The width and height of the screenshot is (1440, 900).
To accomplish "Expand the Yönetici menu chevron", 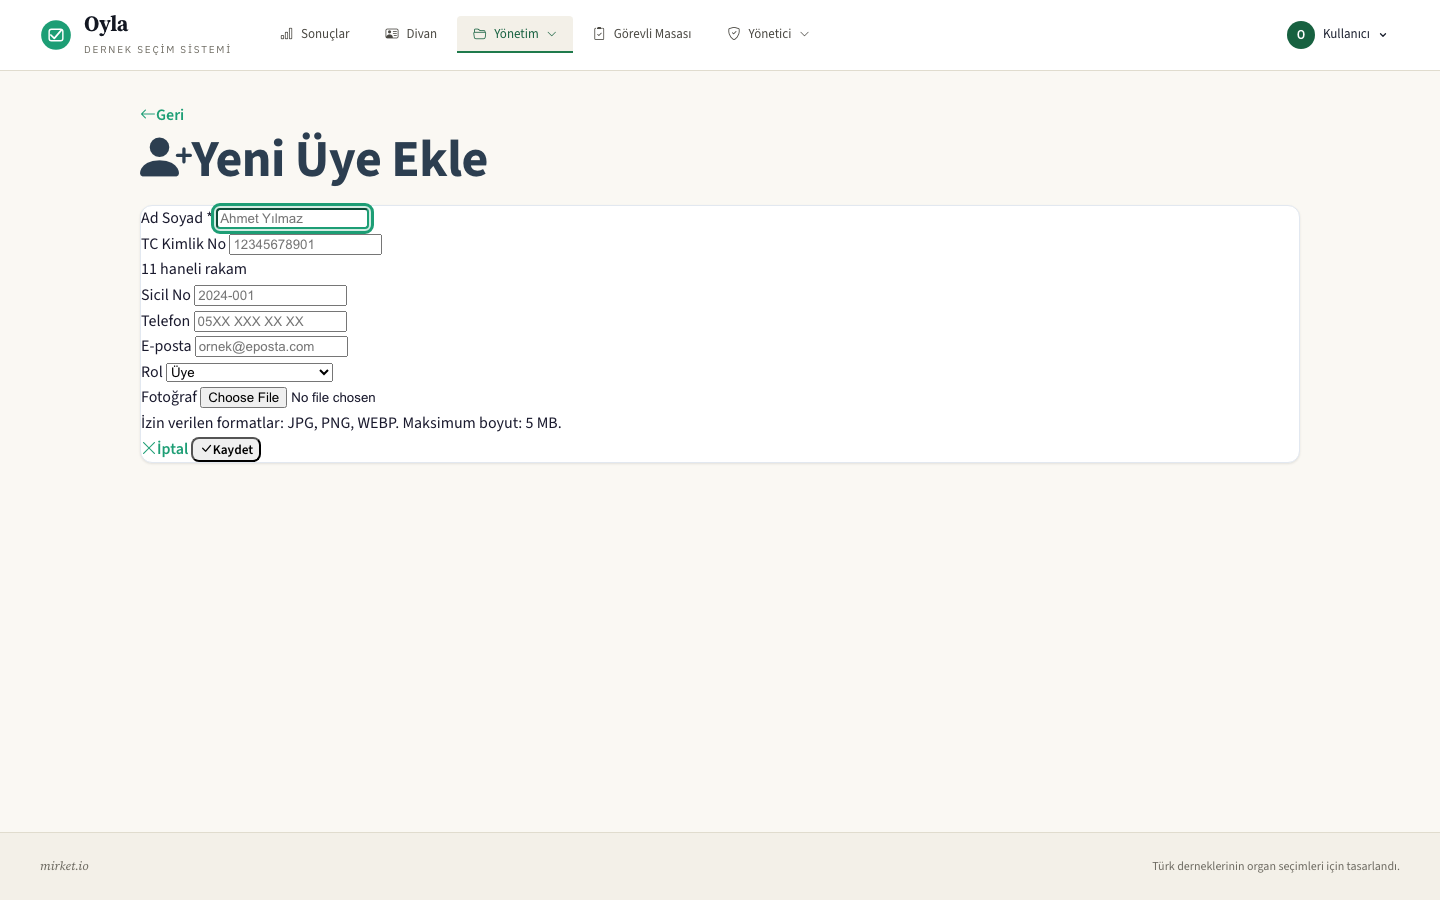I will coord(804,34).
